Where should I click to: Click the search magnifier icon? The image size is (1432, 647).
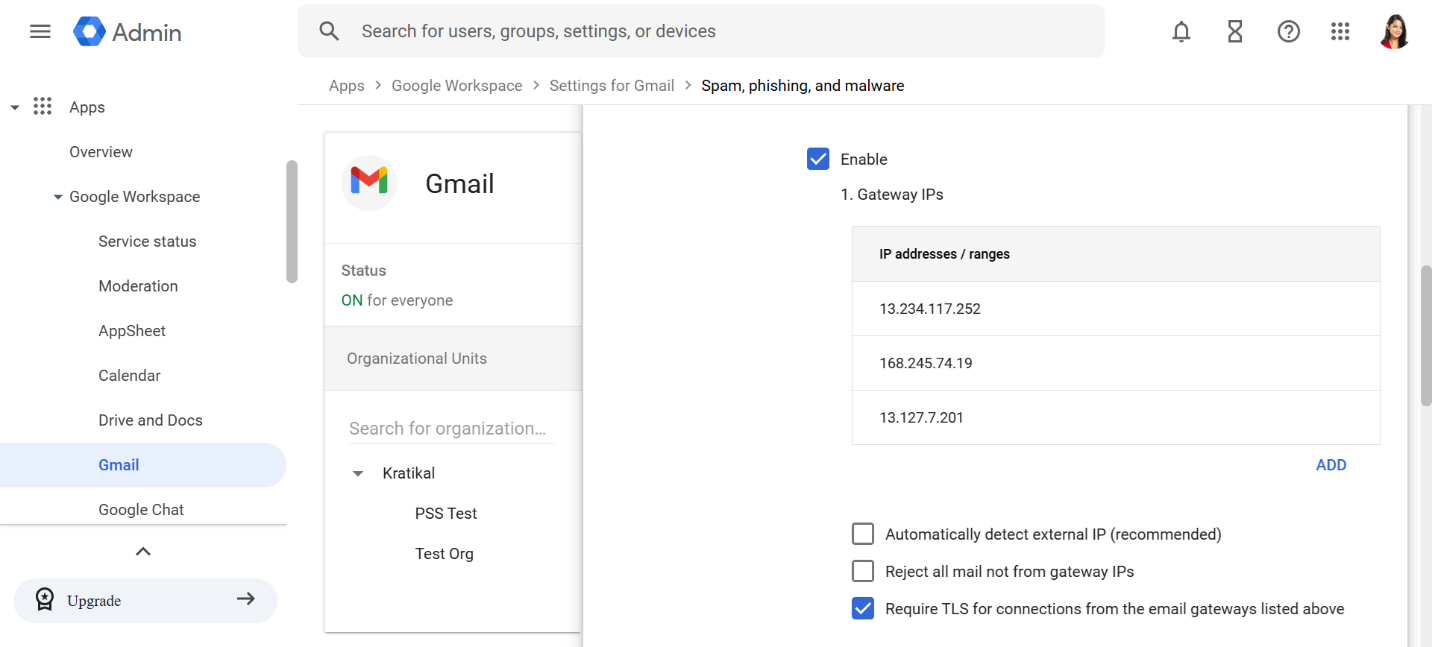click(x=329, y=31)
